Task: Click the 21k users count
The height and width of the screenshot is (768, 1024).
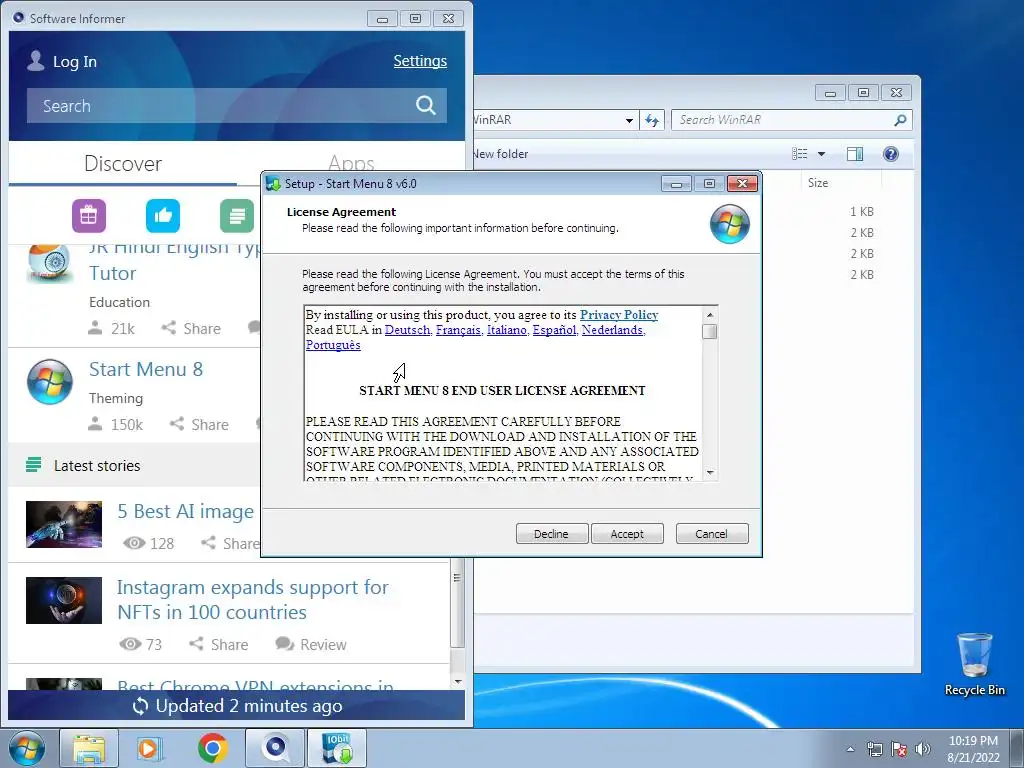Action: 112,328
